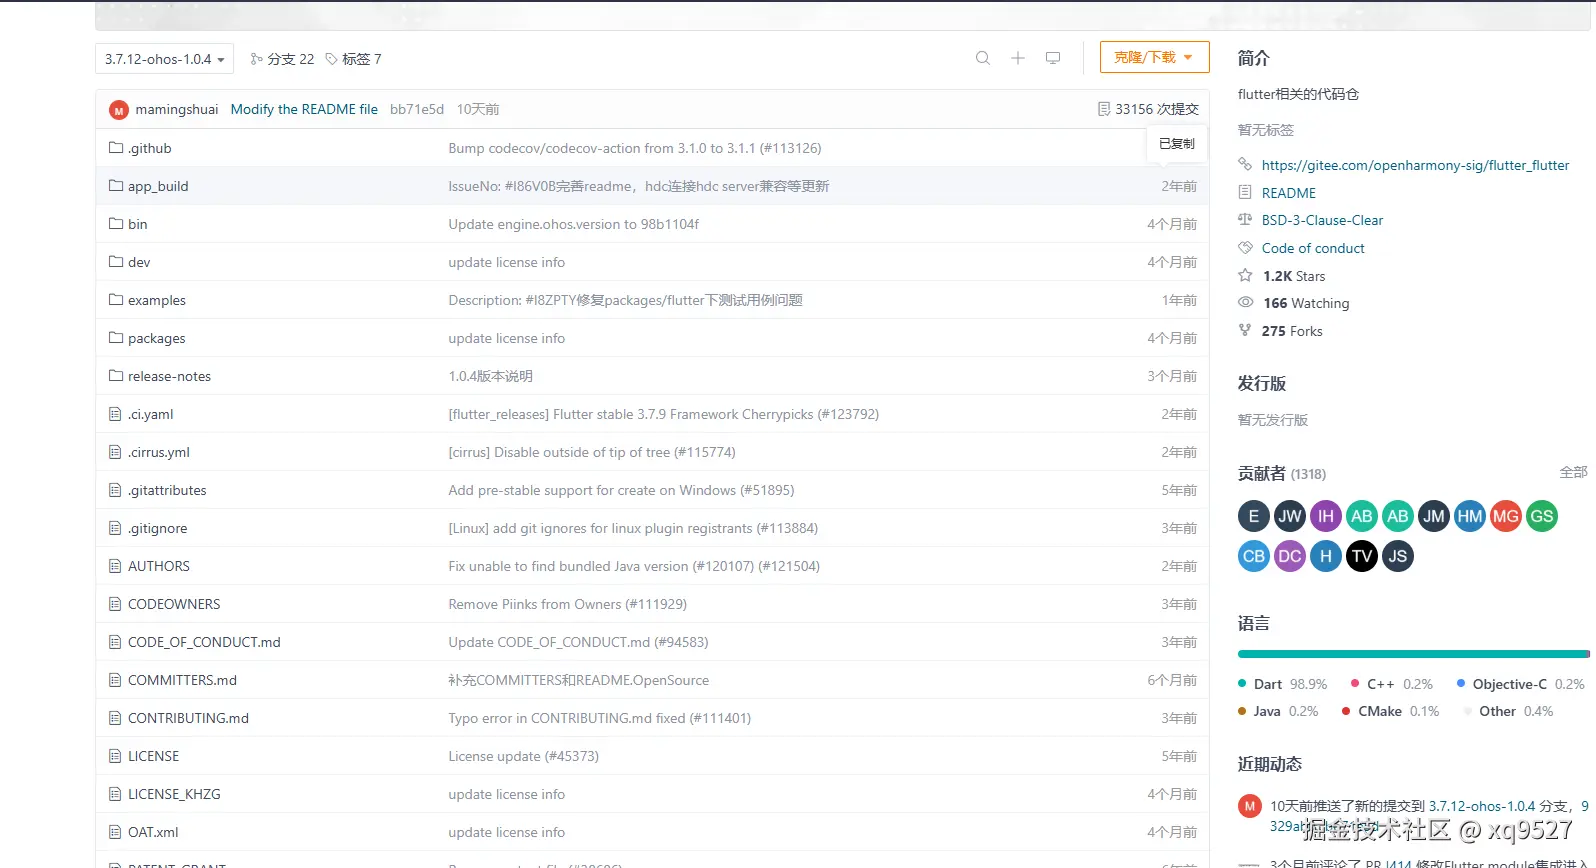
Task: Open CONTRIBUTING.md file
Action: pyautogui.click(x=188, y=718)
